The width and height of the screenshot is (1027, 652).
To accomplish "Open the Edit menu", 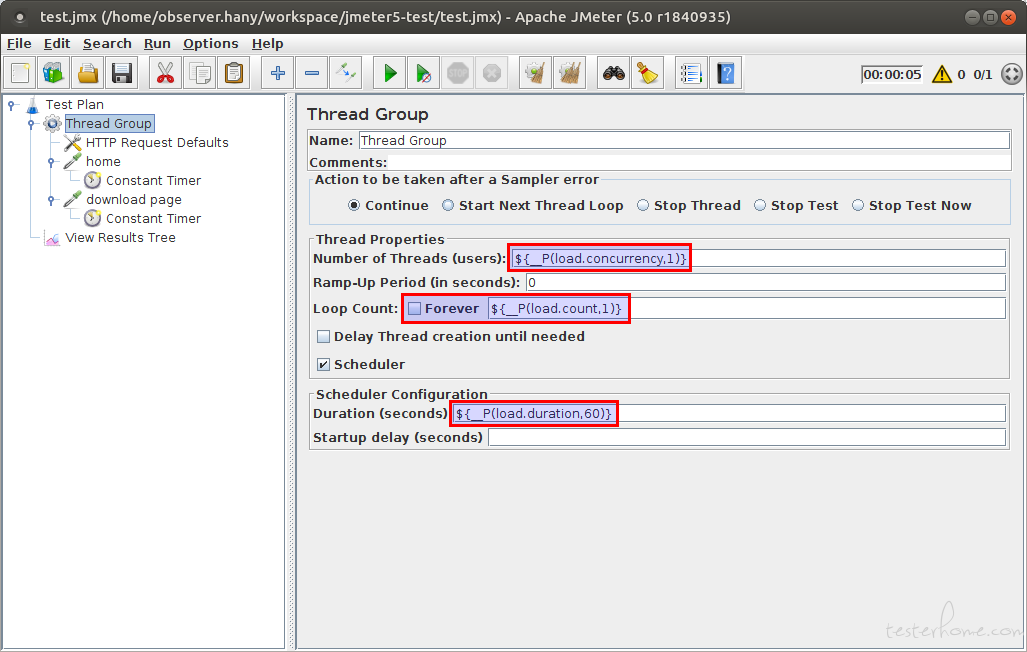I will tap(57, 44).
